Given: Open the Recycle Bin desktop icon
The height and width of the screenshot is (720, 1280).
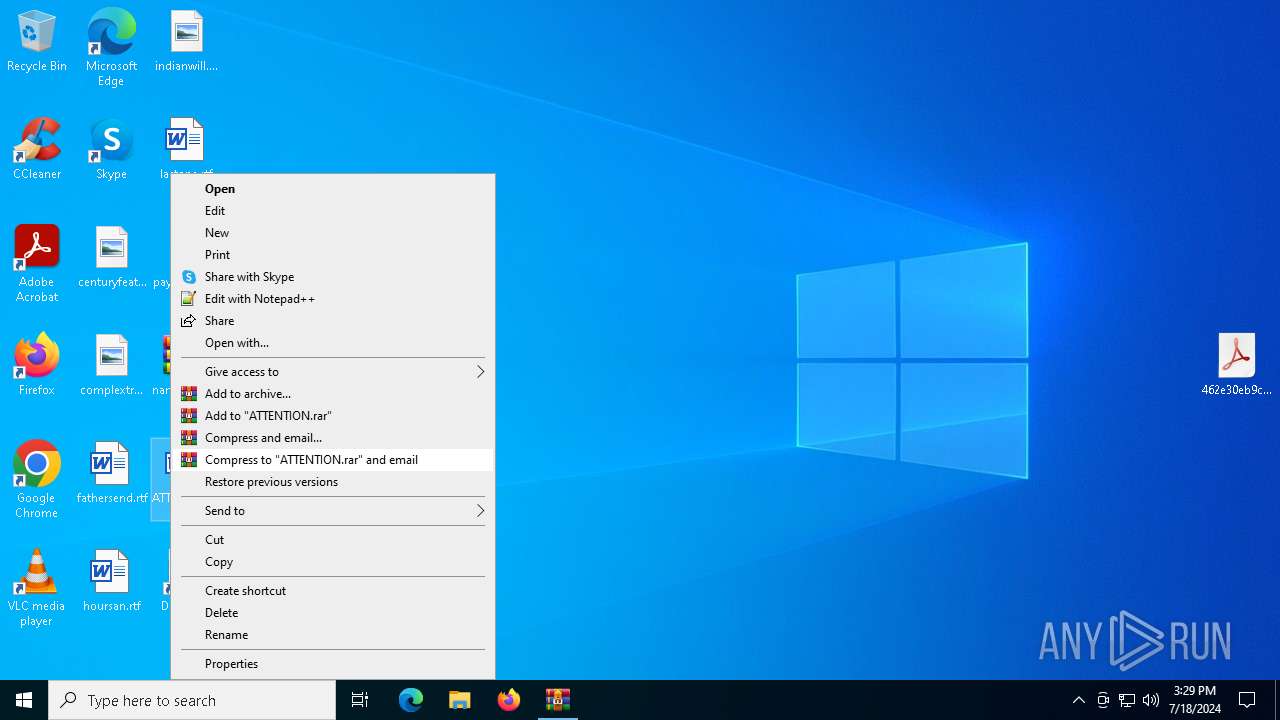Looking at the screenshot, I should [x=37, y=41].
